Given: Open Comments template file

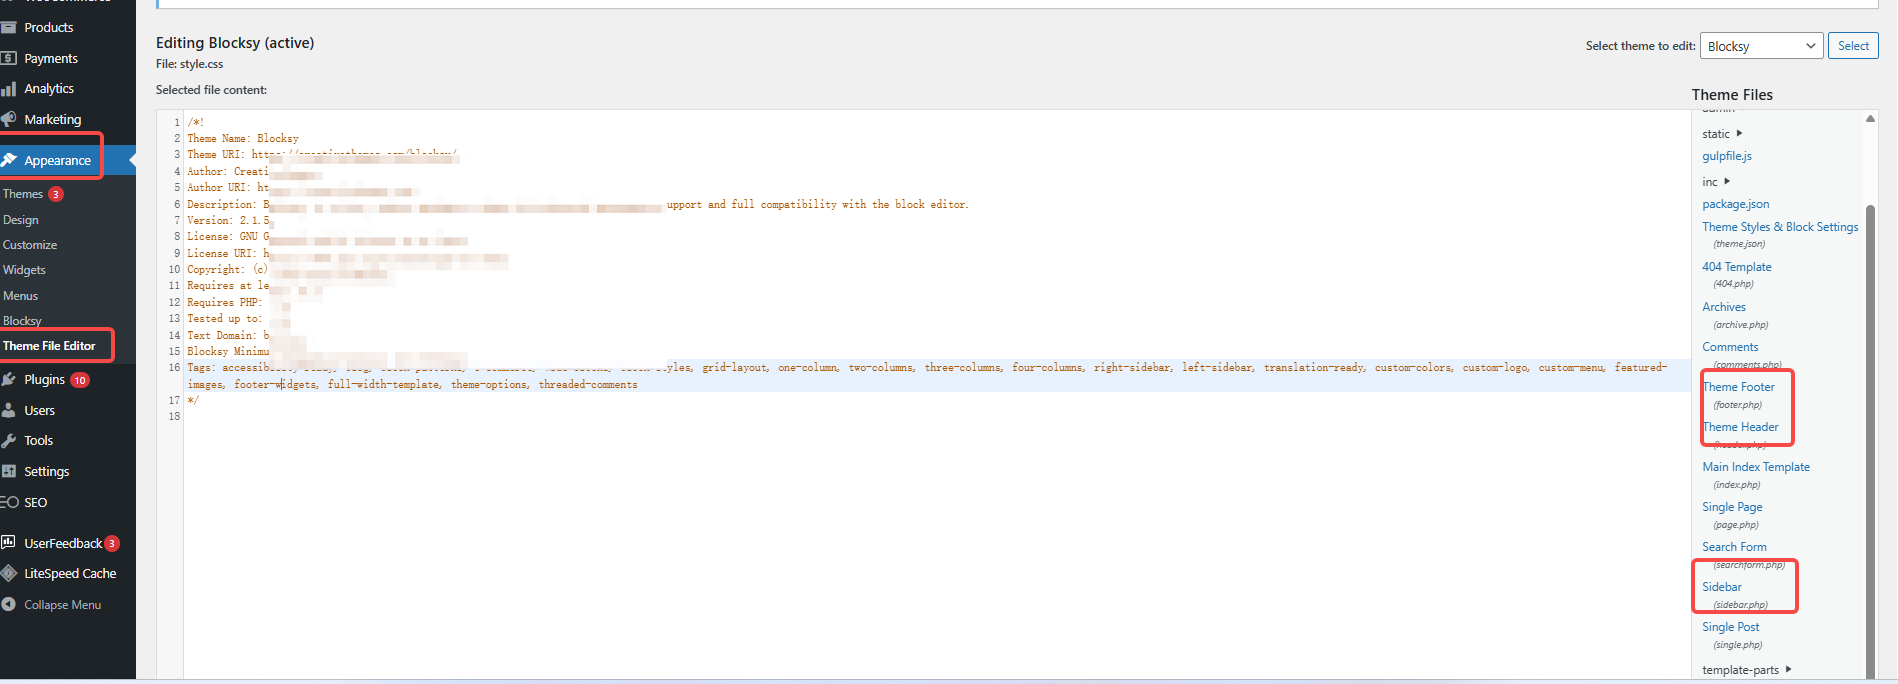Looking at the screenshot, I should click(x=1730, y=347).
